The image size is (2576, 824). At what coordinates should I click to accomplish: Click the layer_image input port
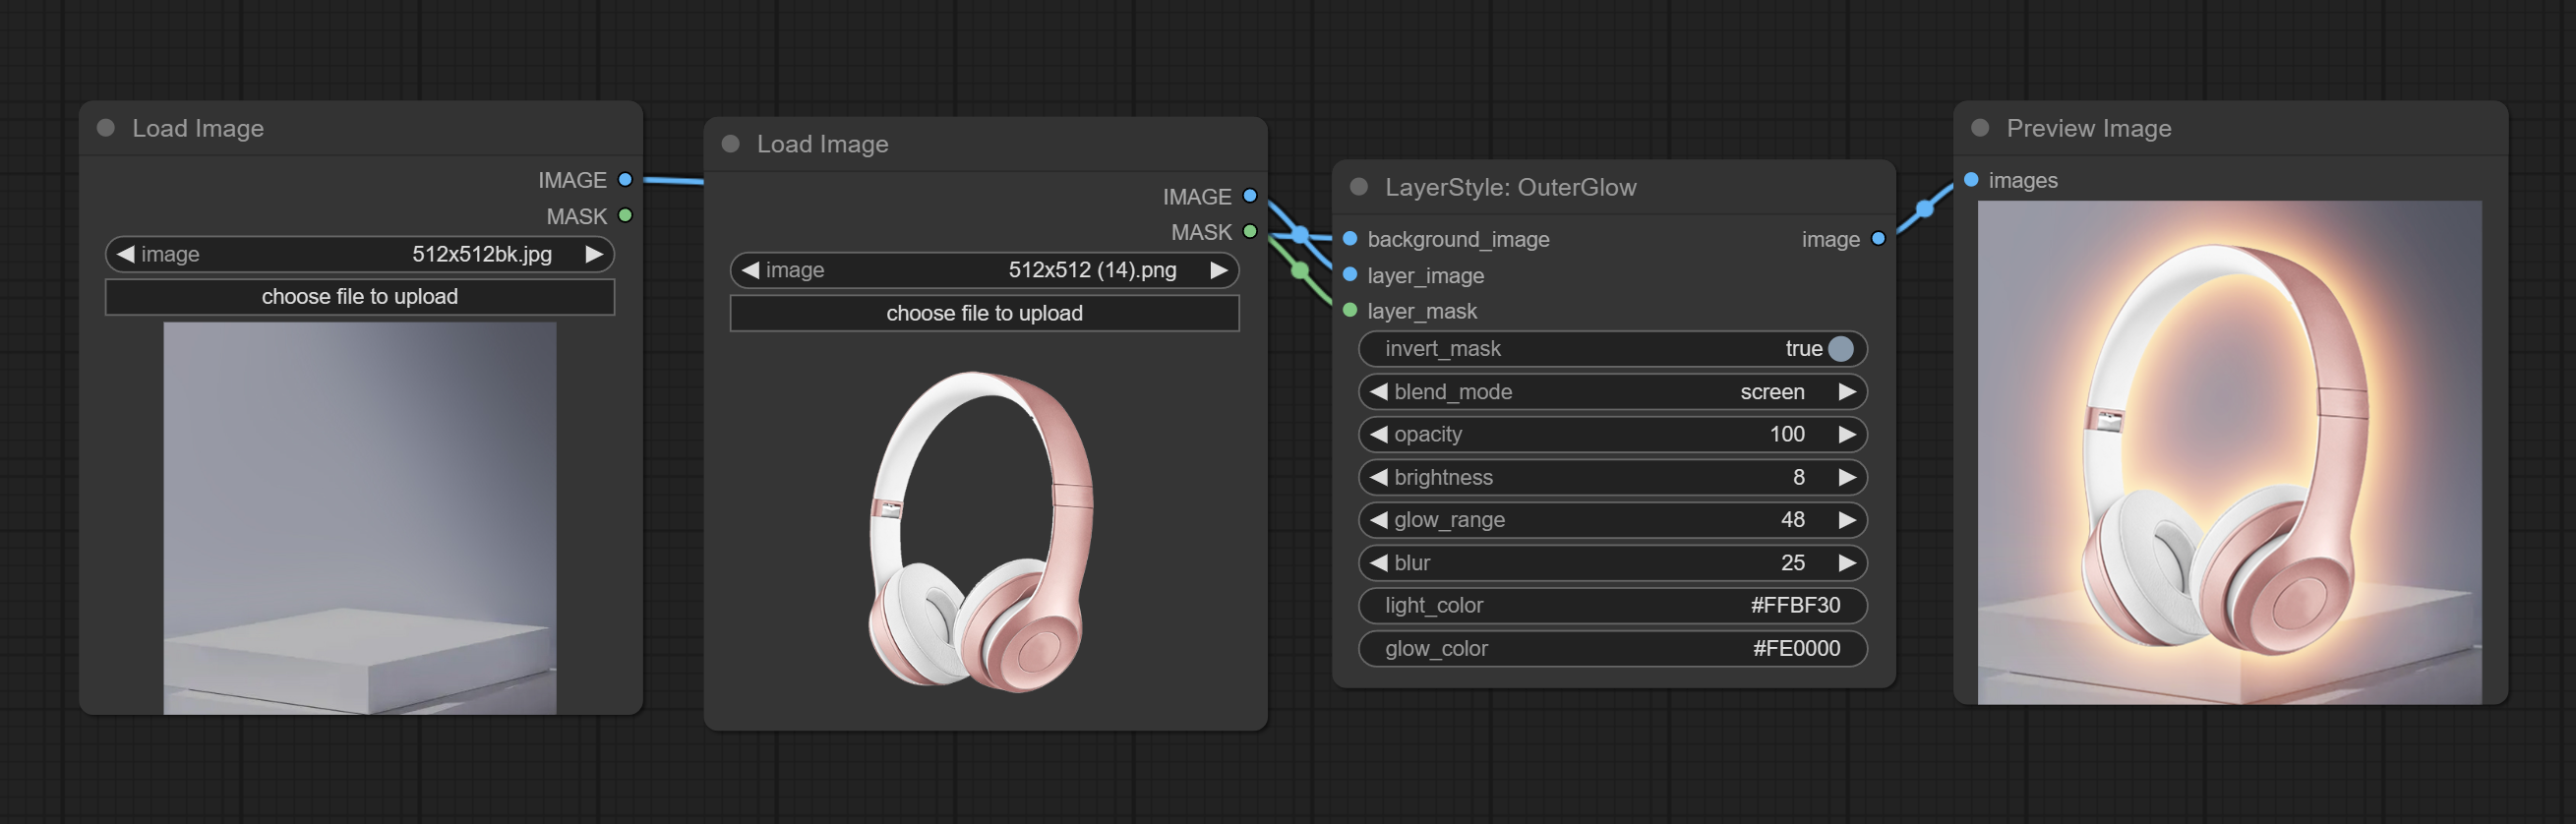pyautogui.click(x=1350, y=275)
